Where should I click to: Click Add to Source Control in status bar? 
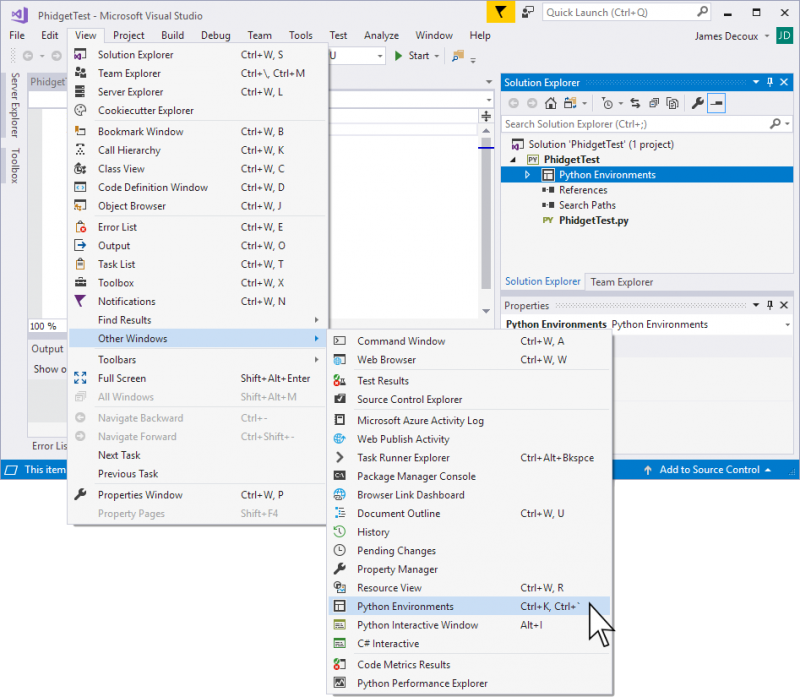[707, 469]
